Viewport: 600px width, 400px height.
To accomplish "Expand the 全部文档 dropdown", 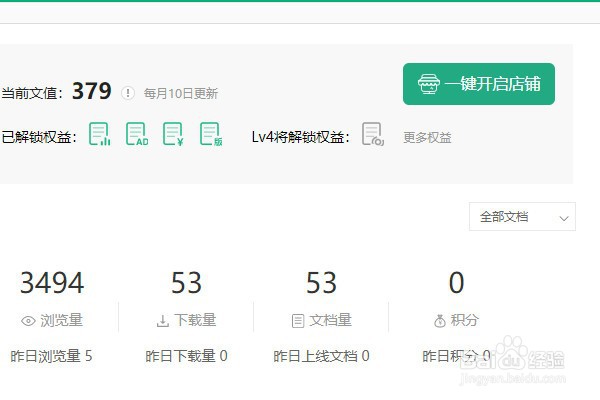I will tap(522, 217).
